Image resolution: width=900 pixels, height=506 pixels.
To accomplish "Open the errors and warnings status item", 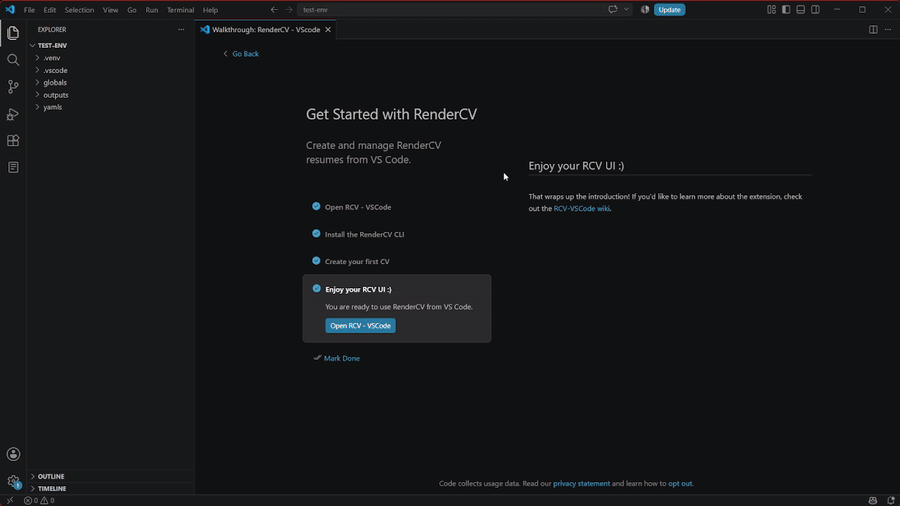I will pos(39,500).
